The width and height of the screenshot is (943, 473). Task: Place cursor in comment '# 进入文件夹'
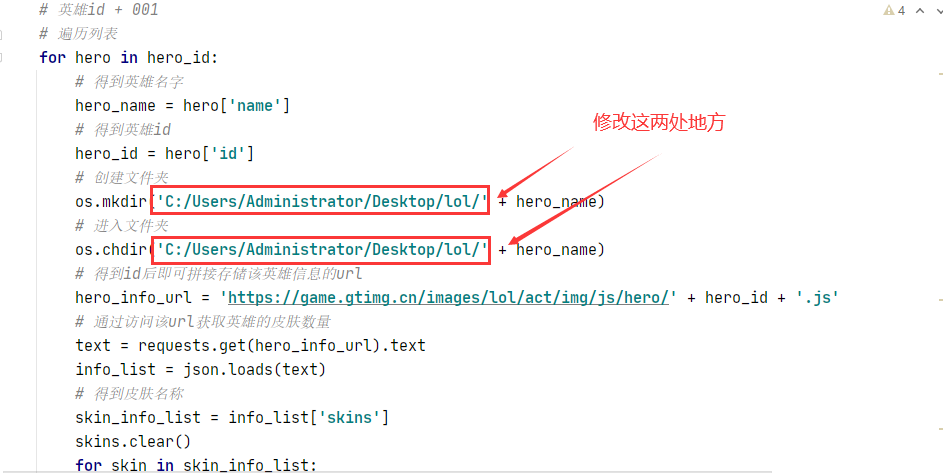122,226
